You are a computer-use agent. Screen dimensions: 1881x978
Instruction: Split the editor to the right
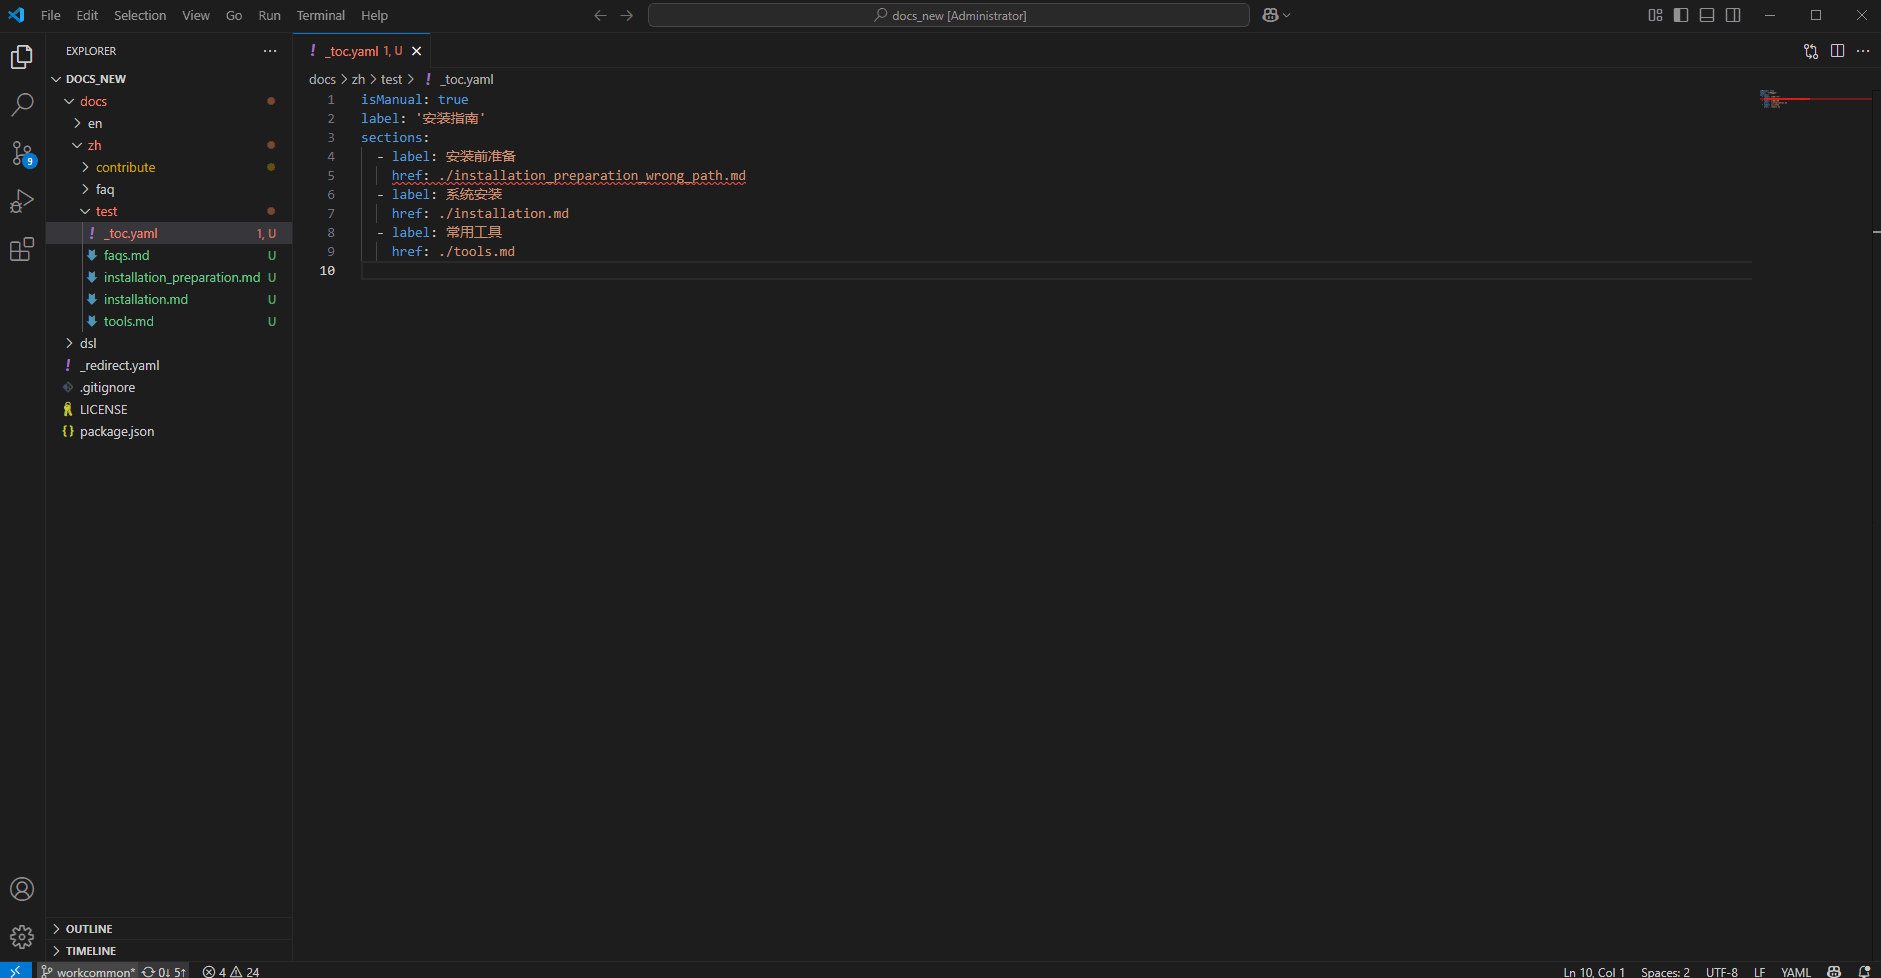(x=1837, y=51)
